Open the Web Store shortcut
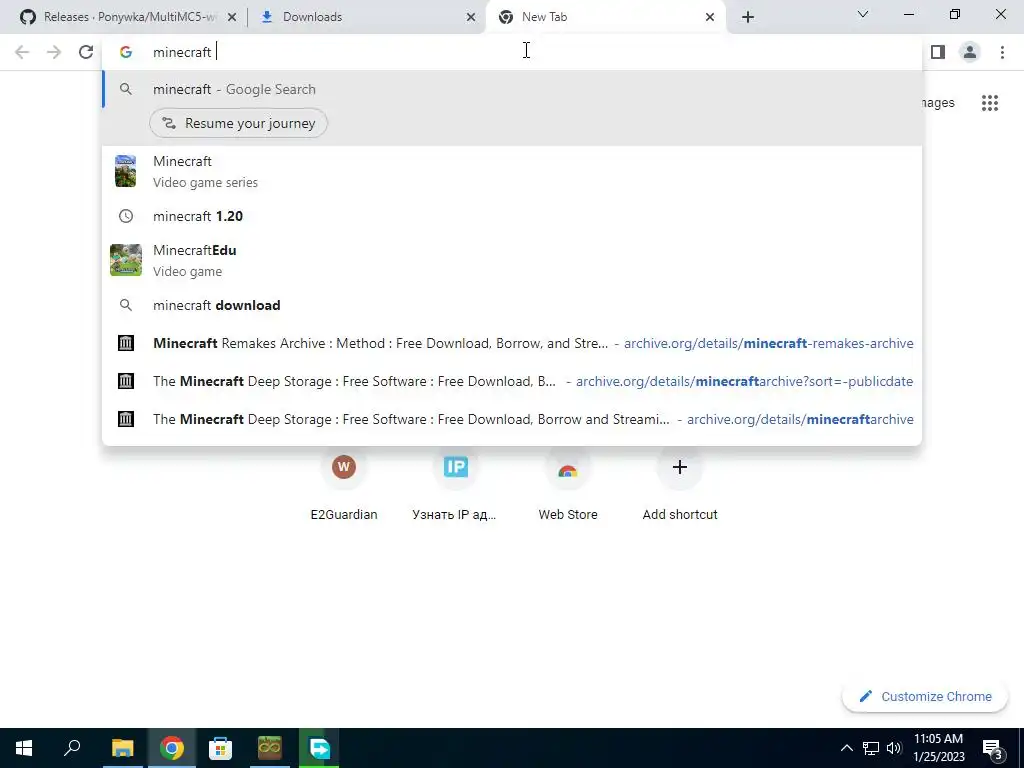This screenshot has height=768, width=1024. [x=568, y=485]
